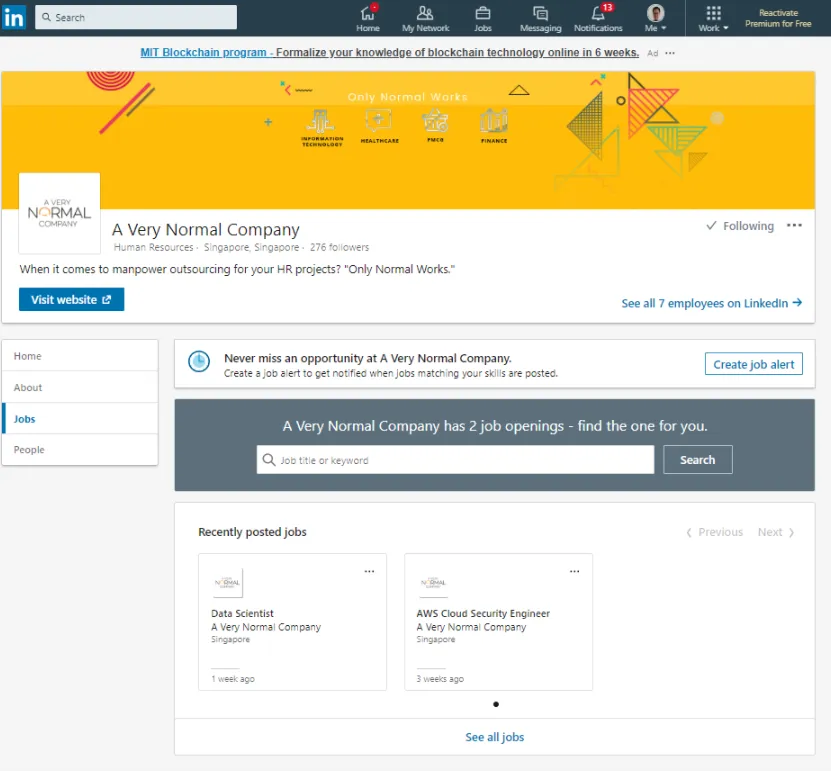Image resolution: width=831 pixels, height=771 pixels.
Task: Go to Previous posted jobs
Action: 714,532
